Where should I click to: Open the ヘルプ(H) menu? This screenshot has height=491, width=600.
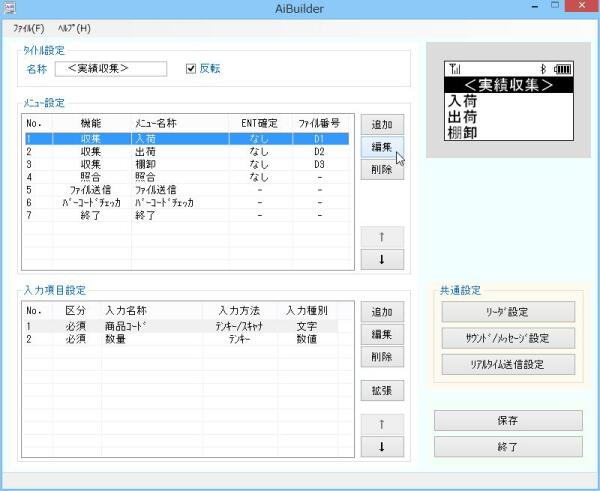pos(74,28)
